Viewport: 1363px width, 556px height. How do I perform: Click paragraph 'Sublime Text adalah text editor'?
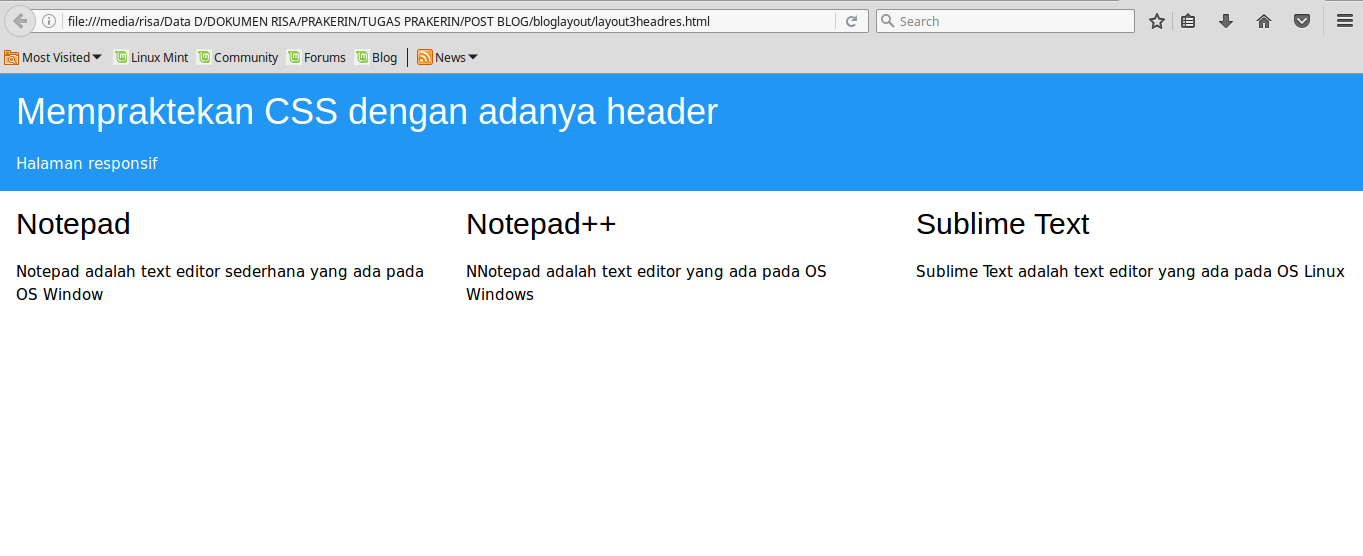(x=1130, y=271)
